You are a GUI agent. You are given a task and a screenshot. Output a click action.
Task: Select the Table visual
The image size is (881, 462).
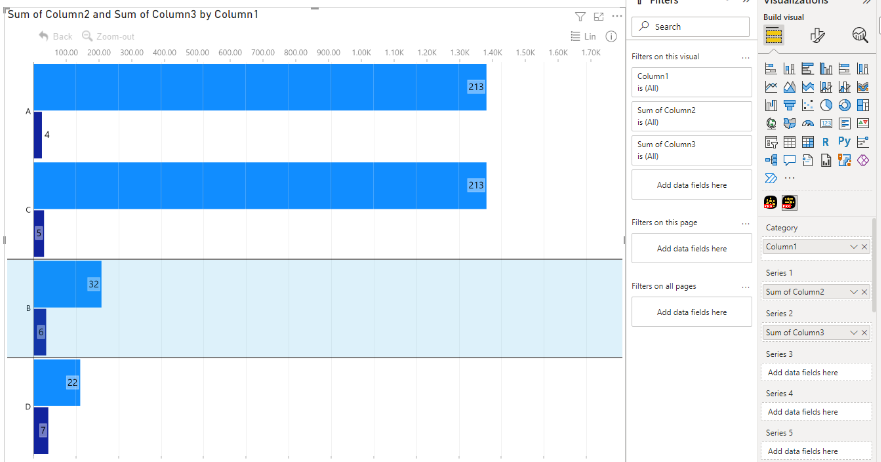[x=789, y=142]
